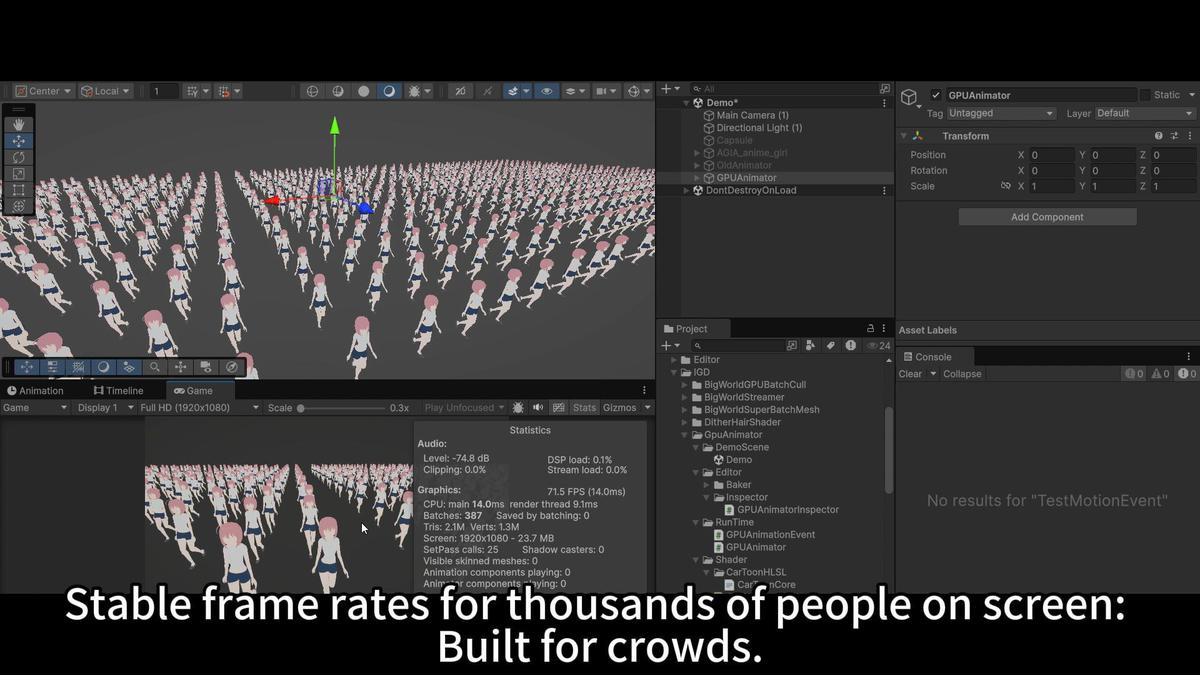This screenshot has width=1200, height=675.
Task: Select the Rect transform tool
Action: pos(18,189)
